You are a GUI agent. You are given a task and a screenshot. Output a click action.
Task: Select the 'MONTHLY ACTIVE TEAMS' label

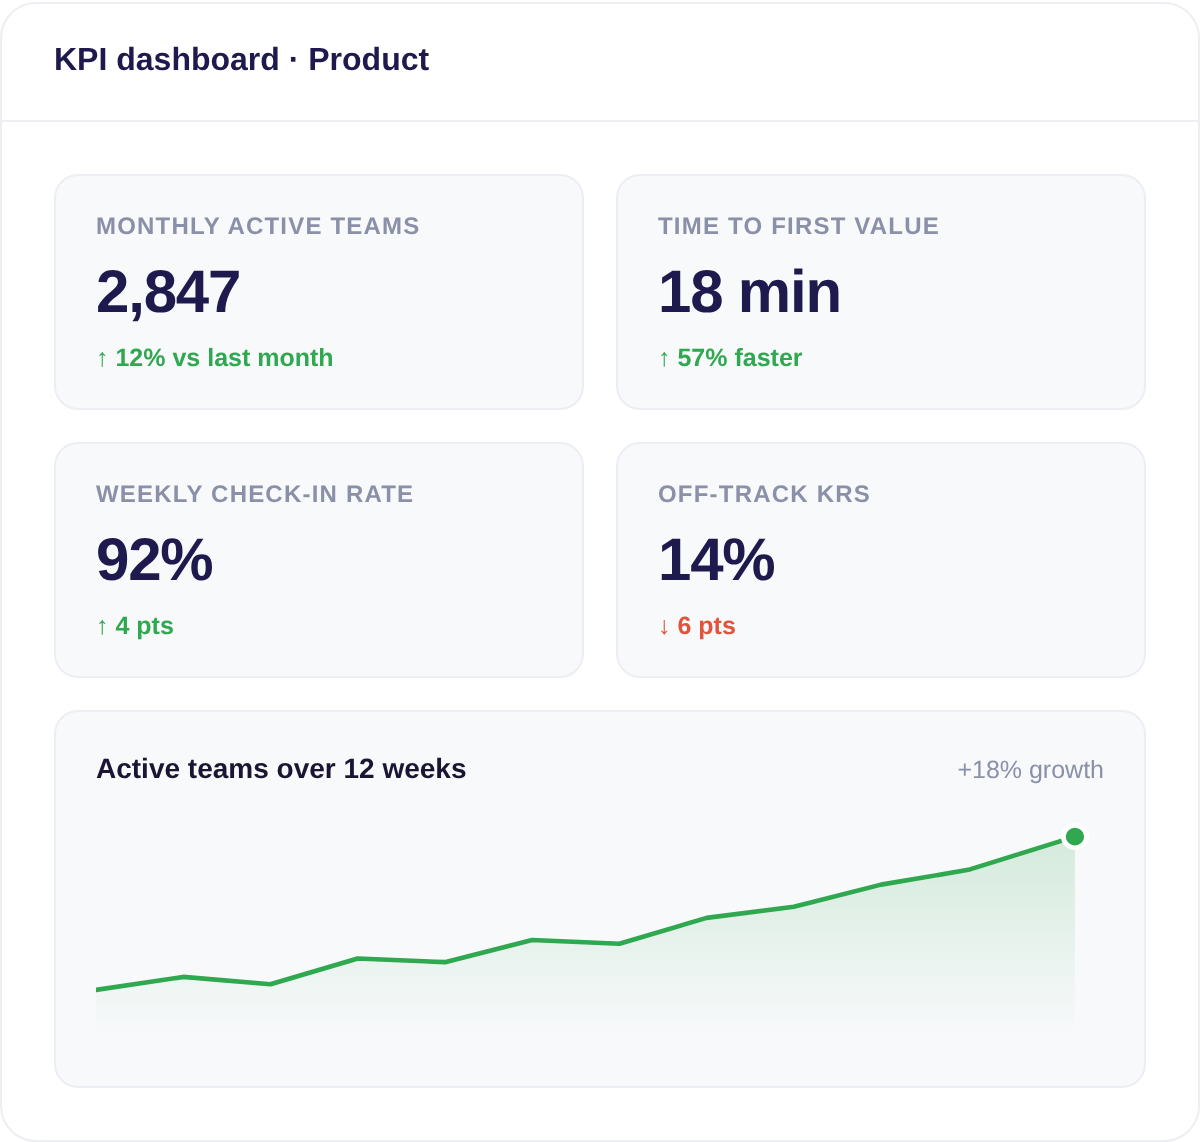pyautogui.click(x=258, y=226)
